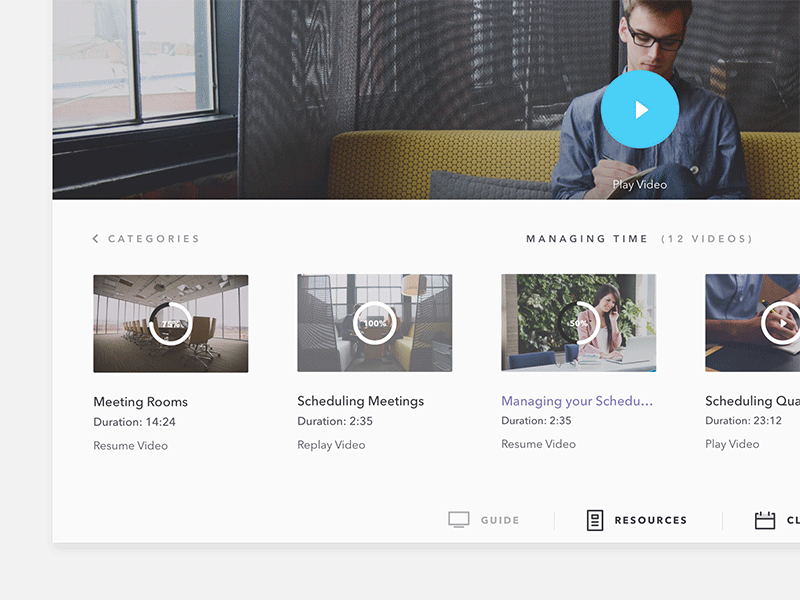Click the 100% progress circle on Scheduling Meetings

[x=375, y=322]
